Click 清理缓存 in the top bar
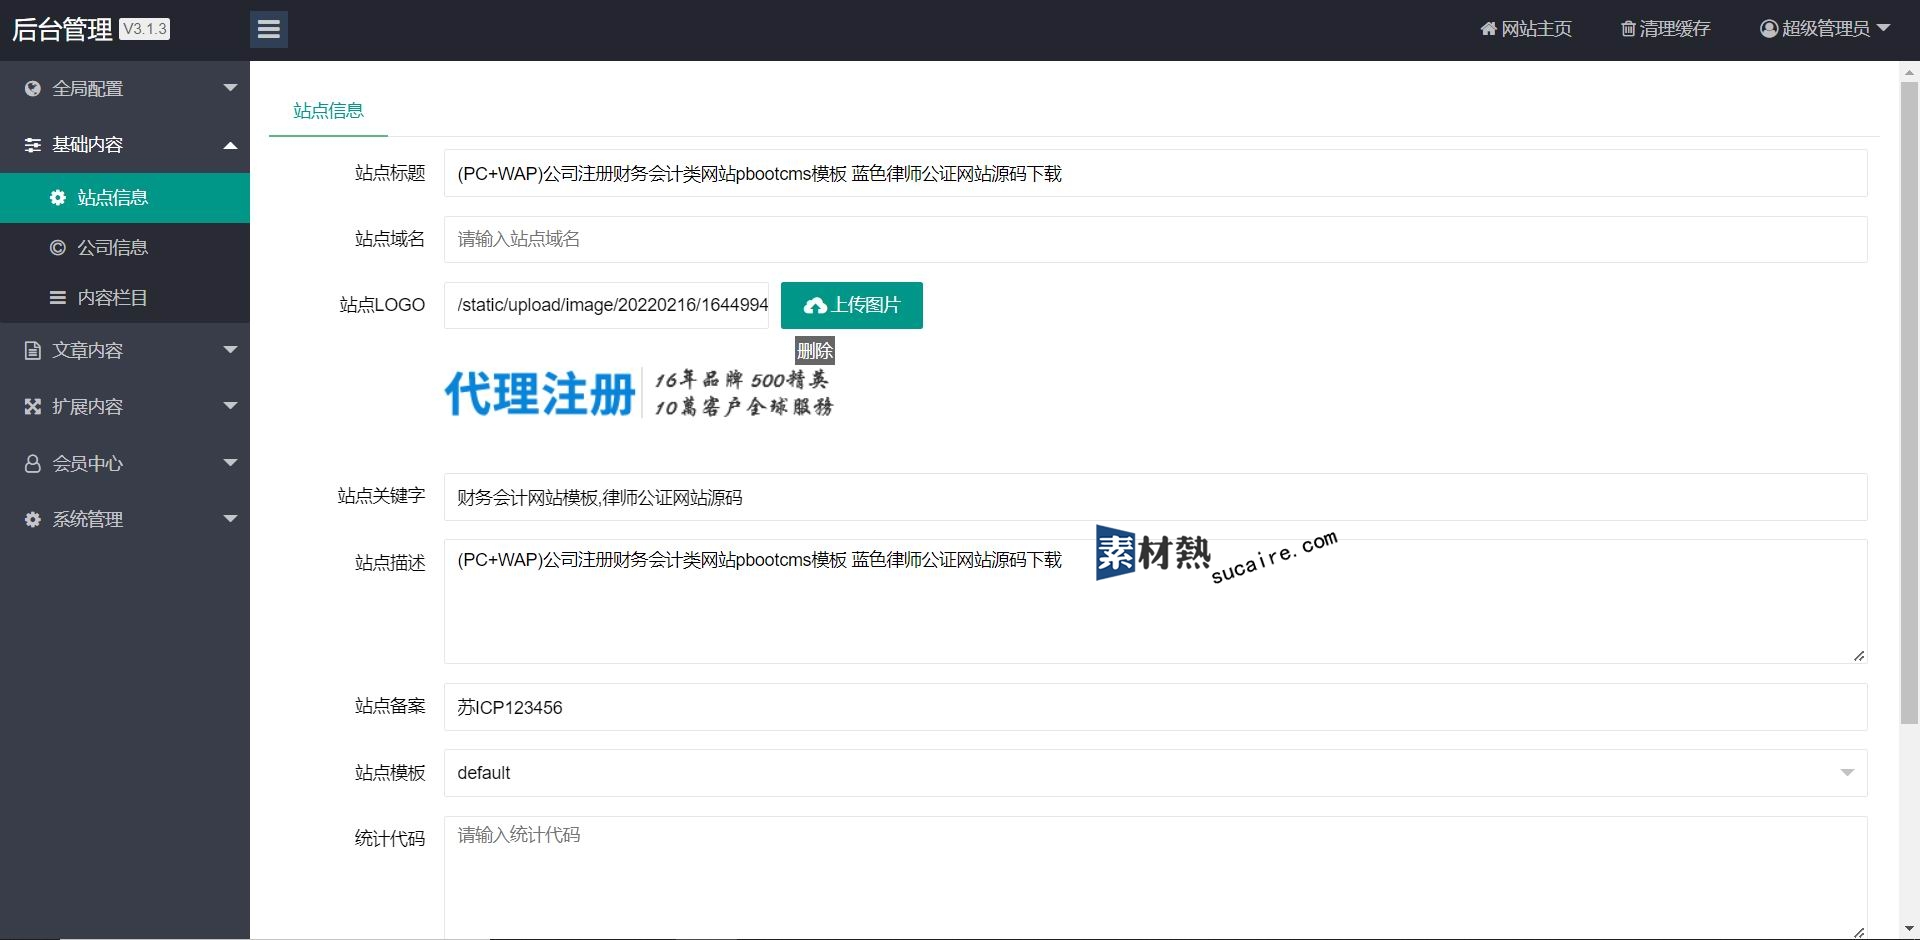This screenshot has width=1920, height=940. pos(1665,29)
